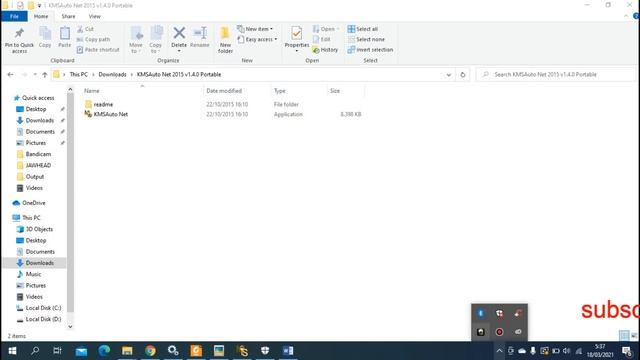640x360 pixels.
Task: Refresh the folder view
Action: coord(463,75)
